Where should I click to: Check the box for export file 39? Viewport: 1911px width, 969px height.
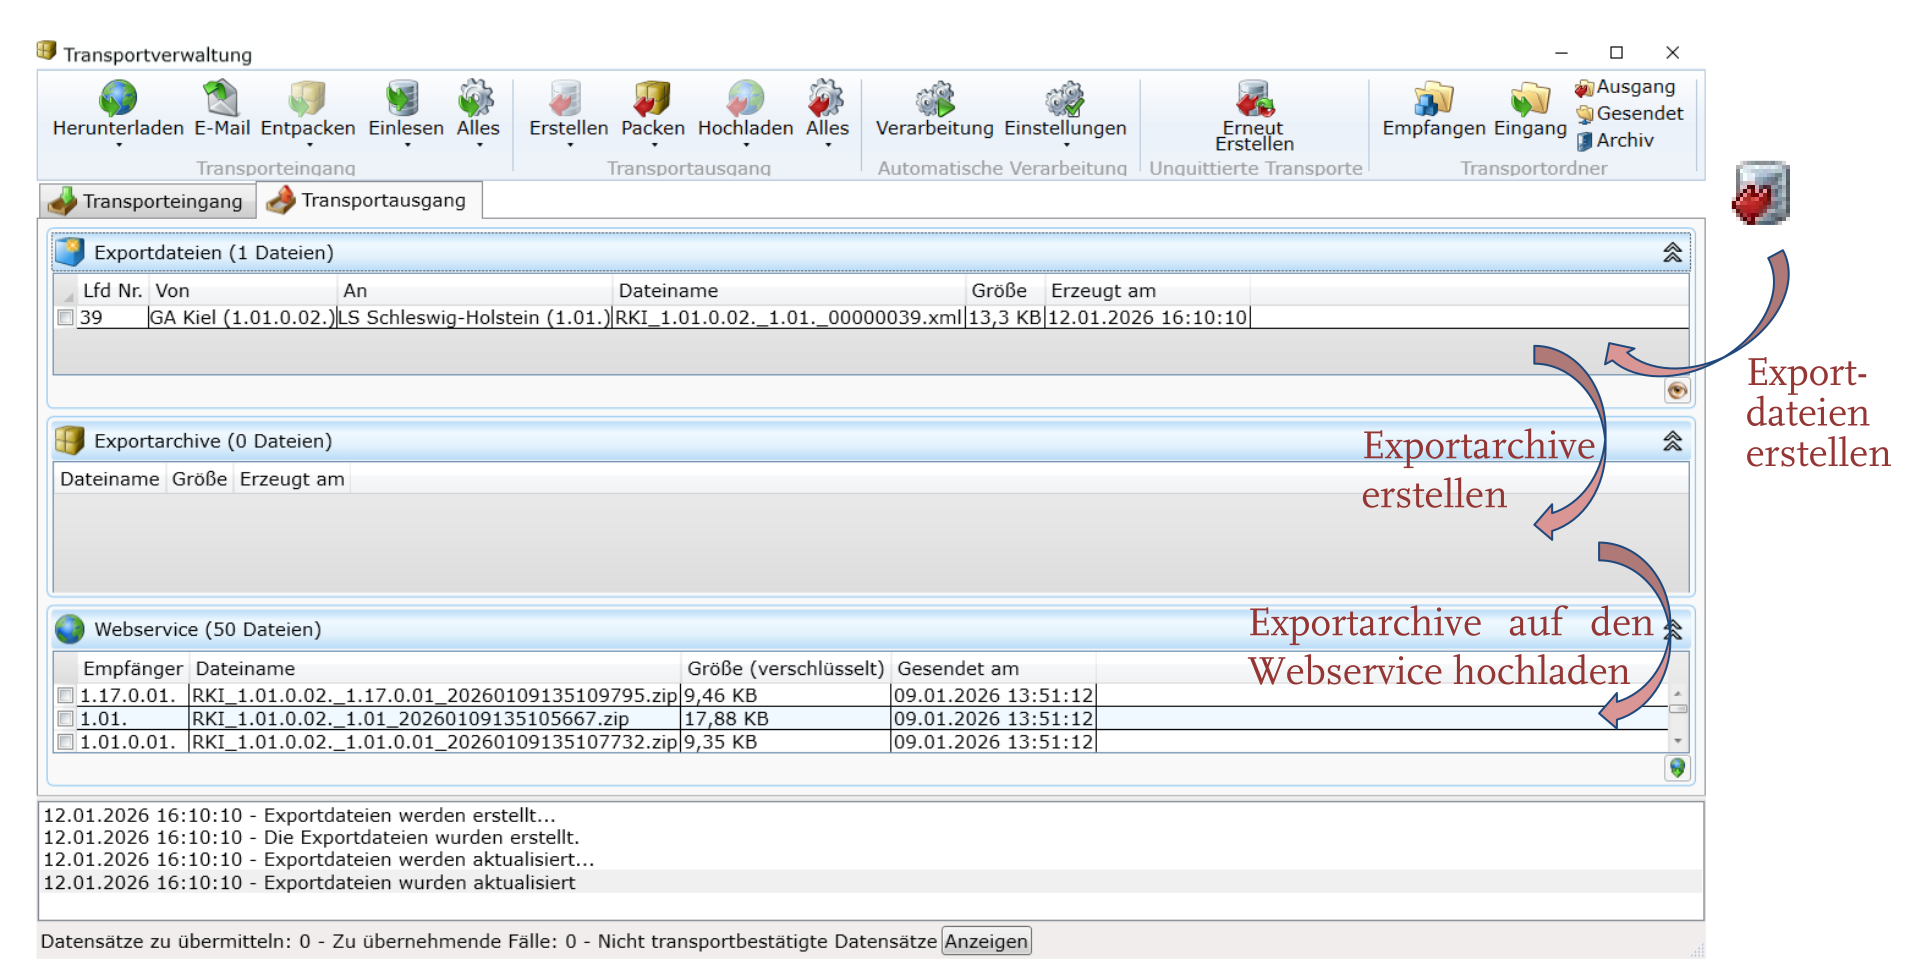pos(66,318)
